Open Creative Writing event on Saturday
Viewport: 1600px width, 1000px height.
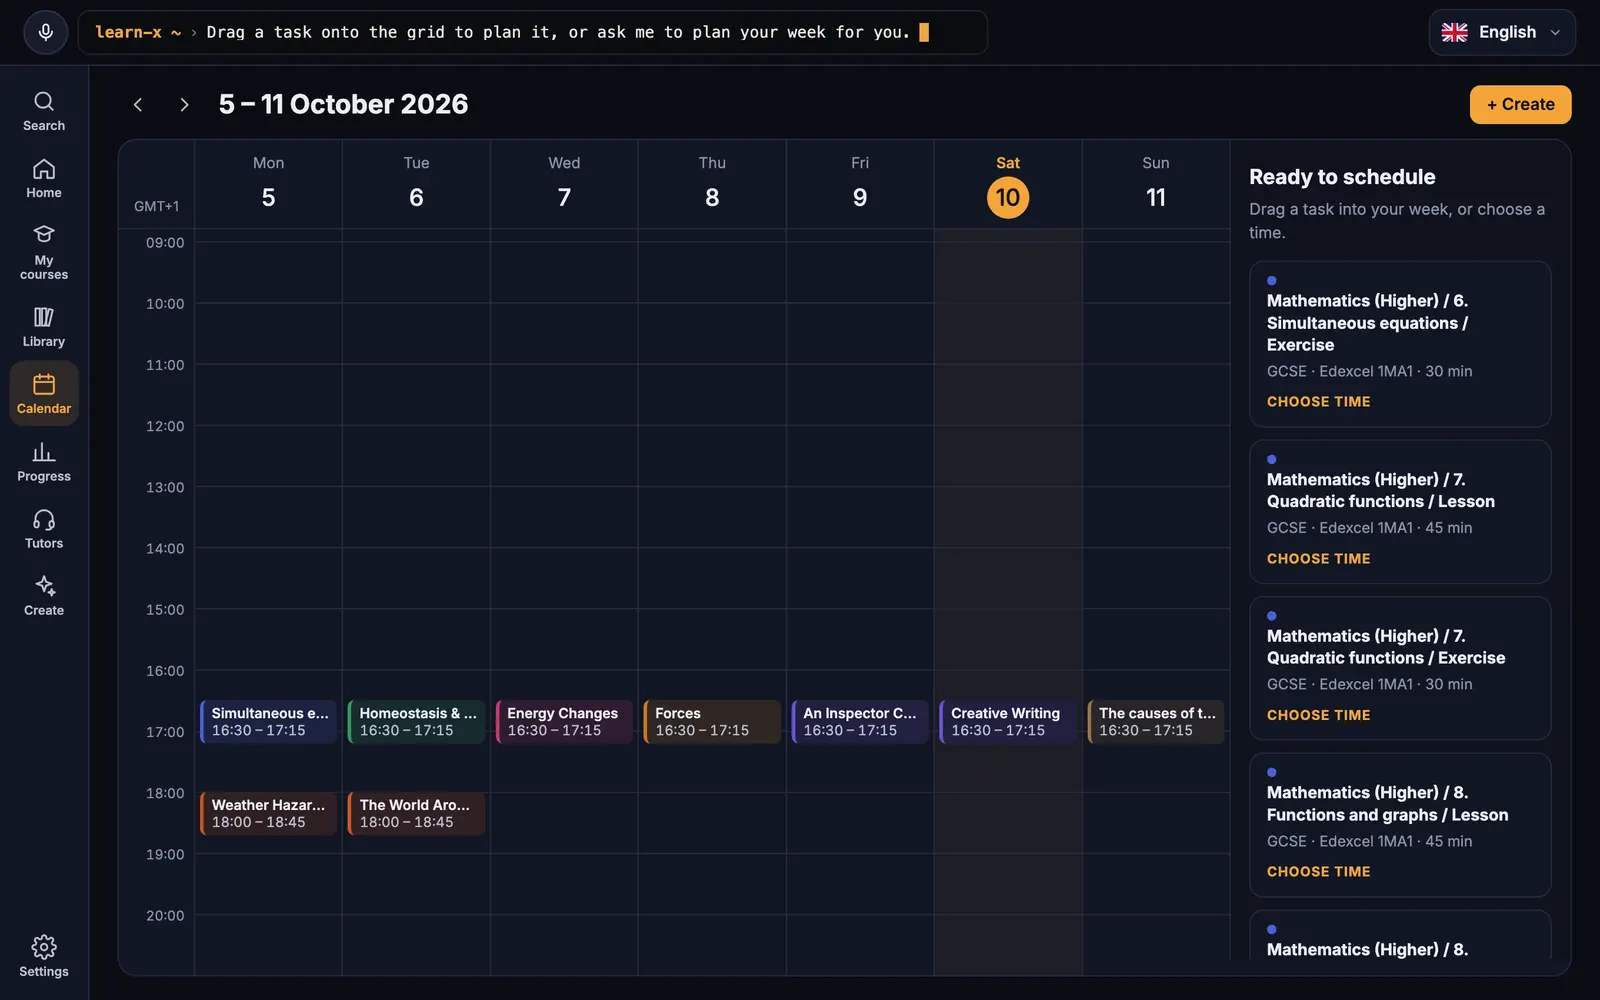pos(1008,721)
